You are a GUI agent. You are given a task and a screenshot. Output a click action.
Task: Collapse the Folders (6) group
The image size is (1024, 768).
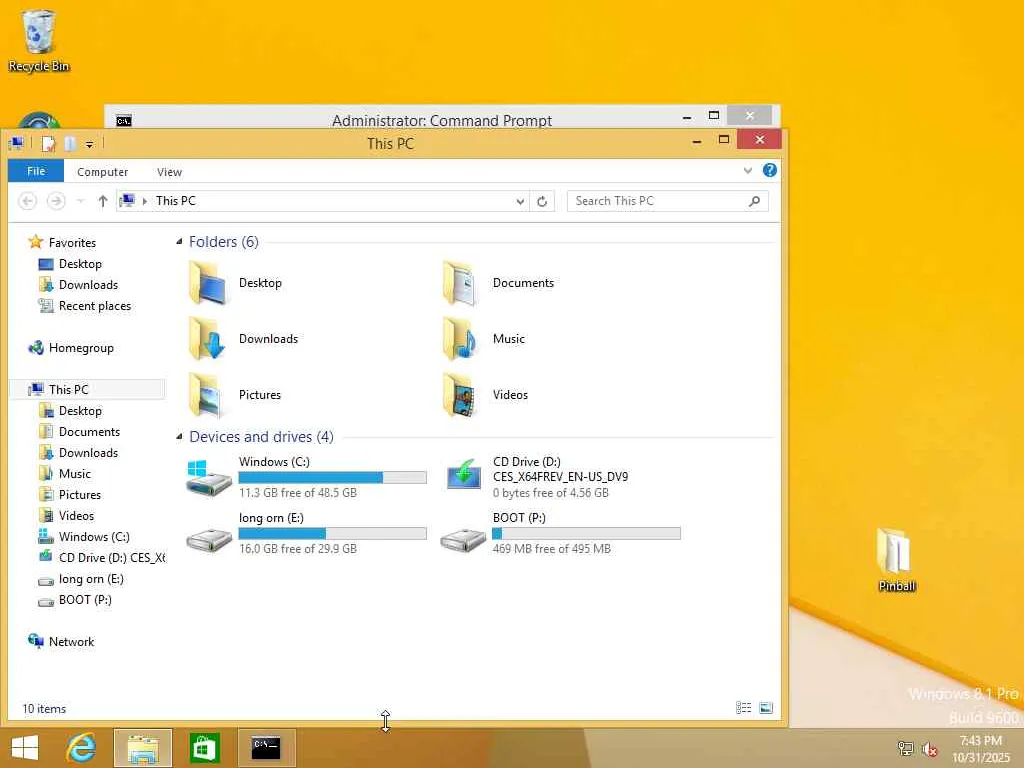pyautogui.click(x=180, y=242)
